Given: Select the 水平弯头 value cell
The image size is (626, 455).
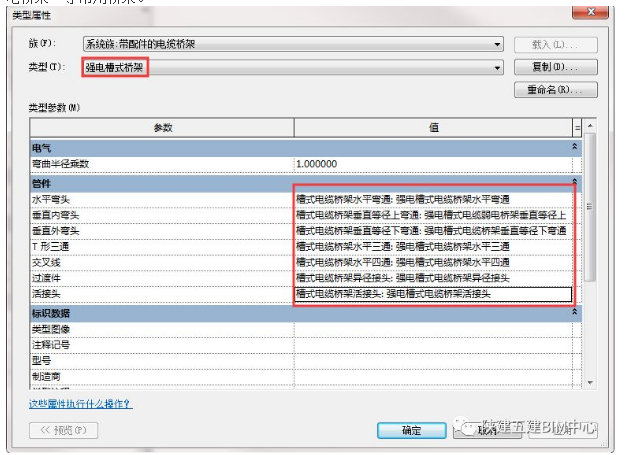Looking at the screenshot, I should click(x=433, y=199).
